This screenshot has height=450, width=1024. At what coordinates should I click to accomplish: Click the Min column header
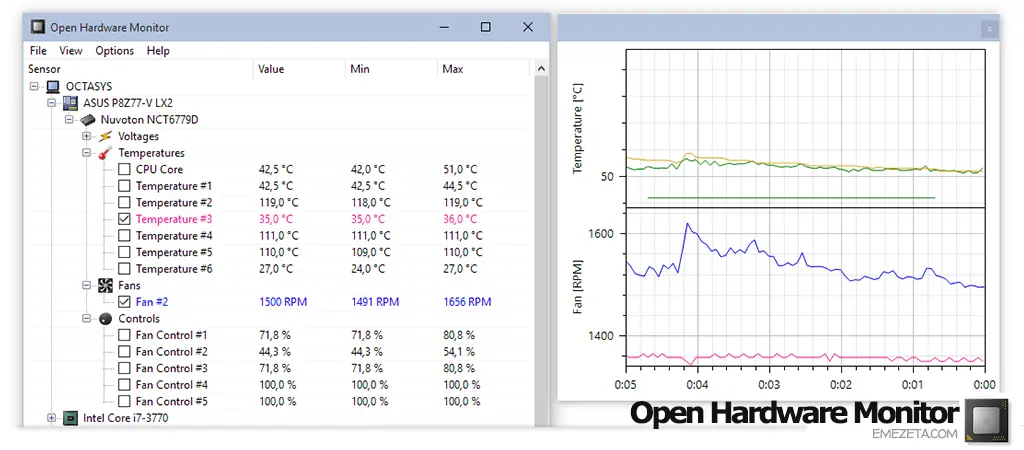click(391, 69)
